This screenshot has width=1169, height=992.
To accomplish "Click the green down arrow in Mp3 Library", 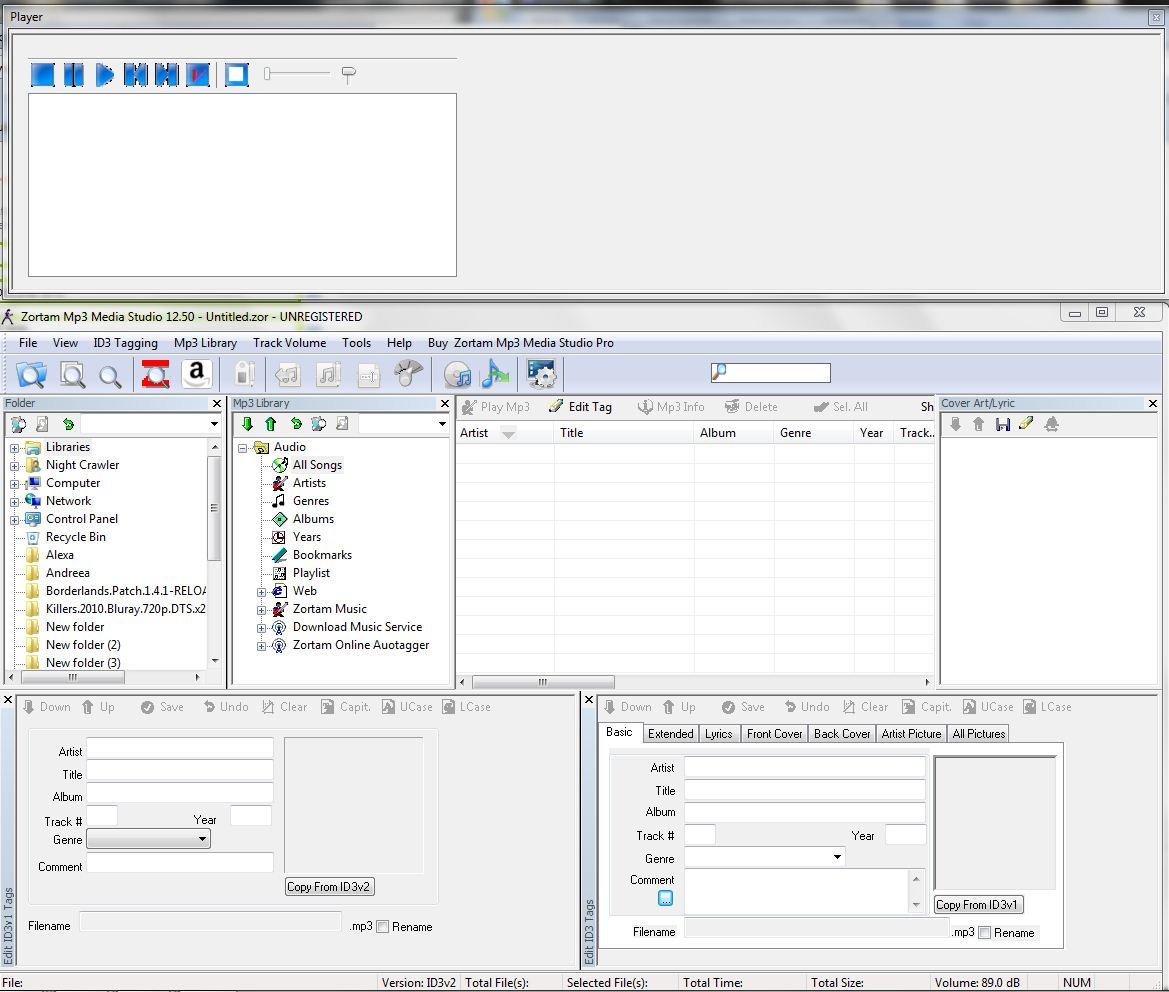I will [x=247, y=424].
